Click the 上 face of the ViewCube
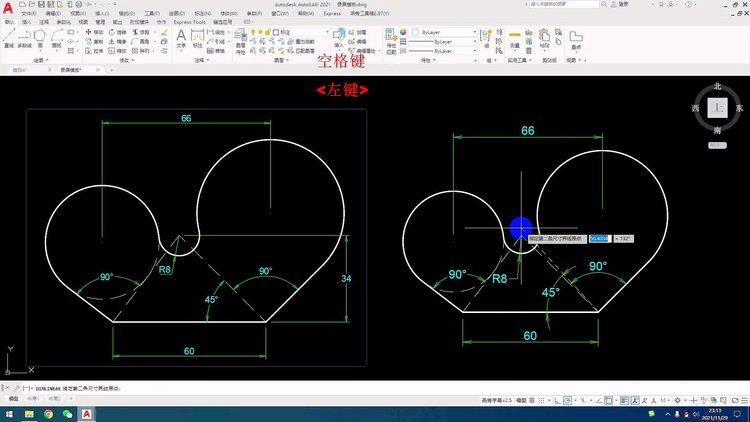750x422 pixels. [717, 108]
